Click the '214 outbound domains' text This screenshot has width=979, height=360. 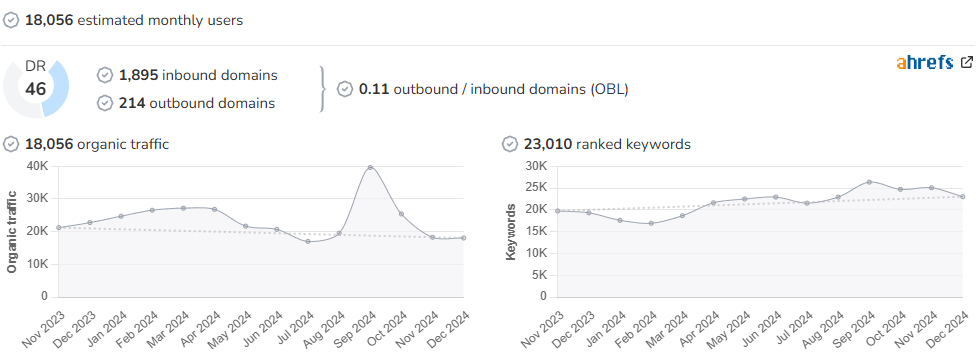click(x=197, y=103)
